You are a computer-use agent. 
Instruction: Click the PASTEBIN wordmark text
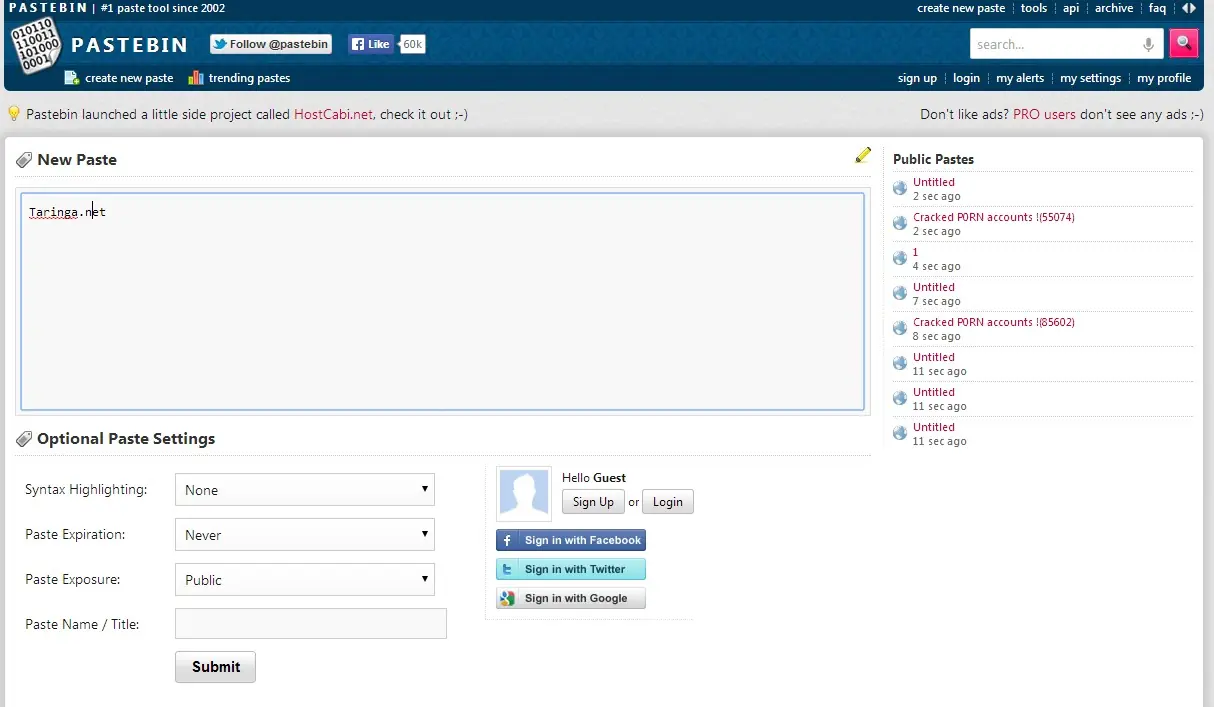click(130, 45)
